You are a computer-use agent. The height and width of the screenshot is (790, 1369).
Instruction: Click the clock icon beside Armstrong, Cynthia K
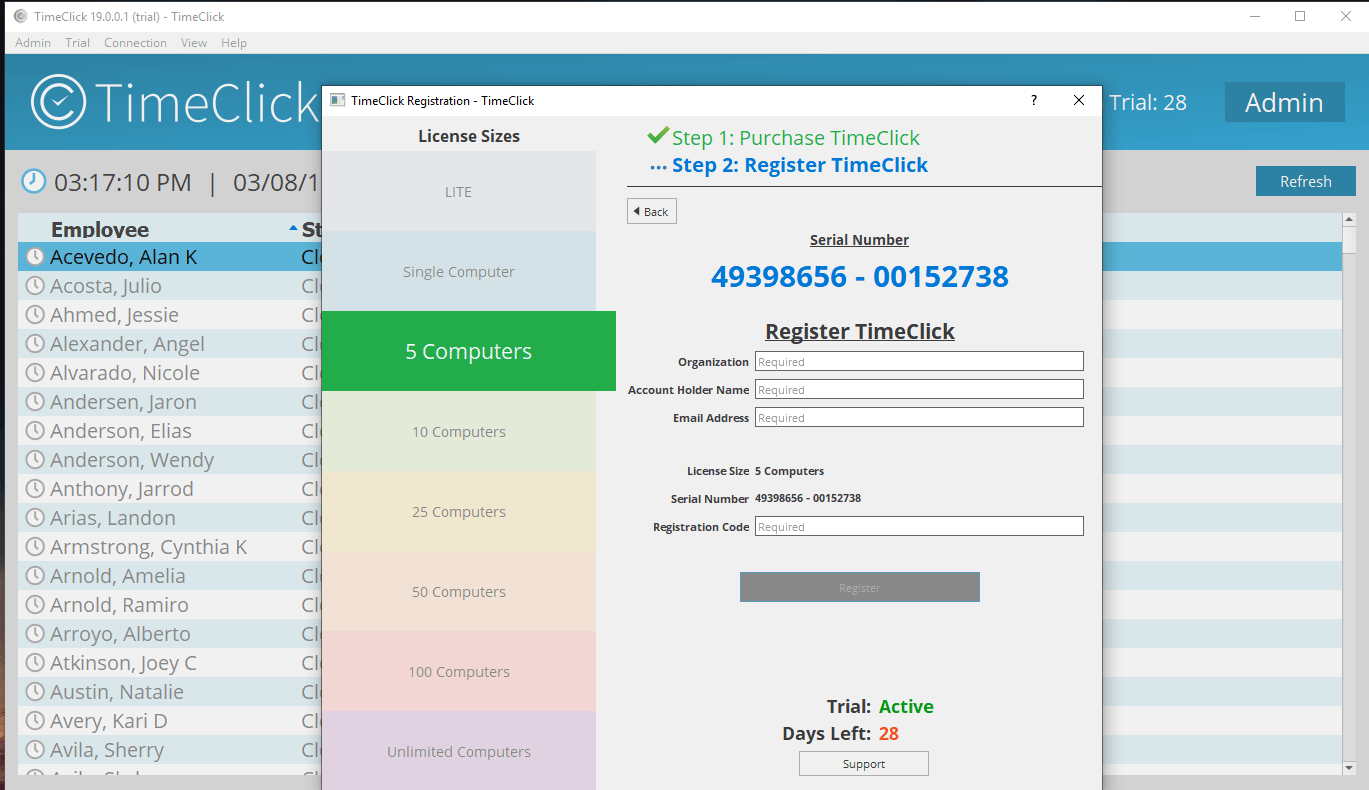point(35,547)
